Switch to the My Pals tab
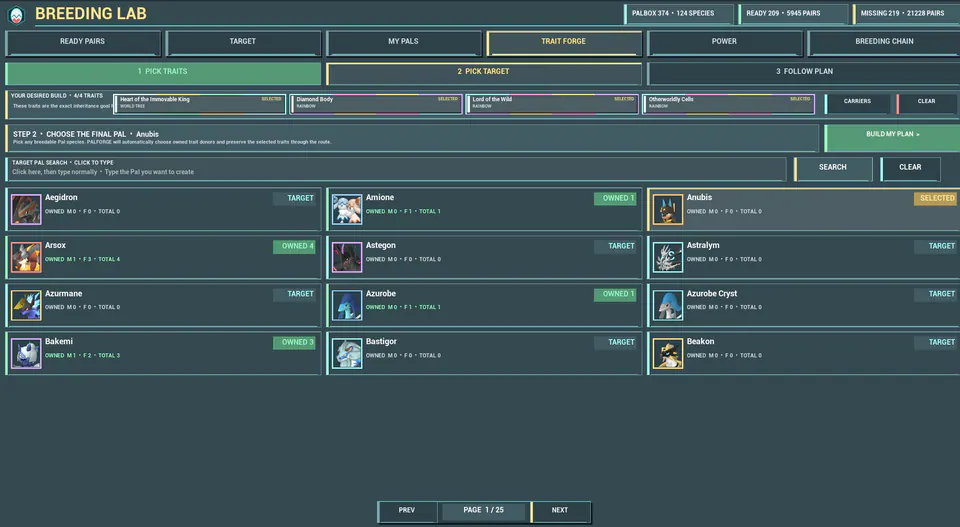Viewport: 960px width, 527px height. 403,42
